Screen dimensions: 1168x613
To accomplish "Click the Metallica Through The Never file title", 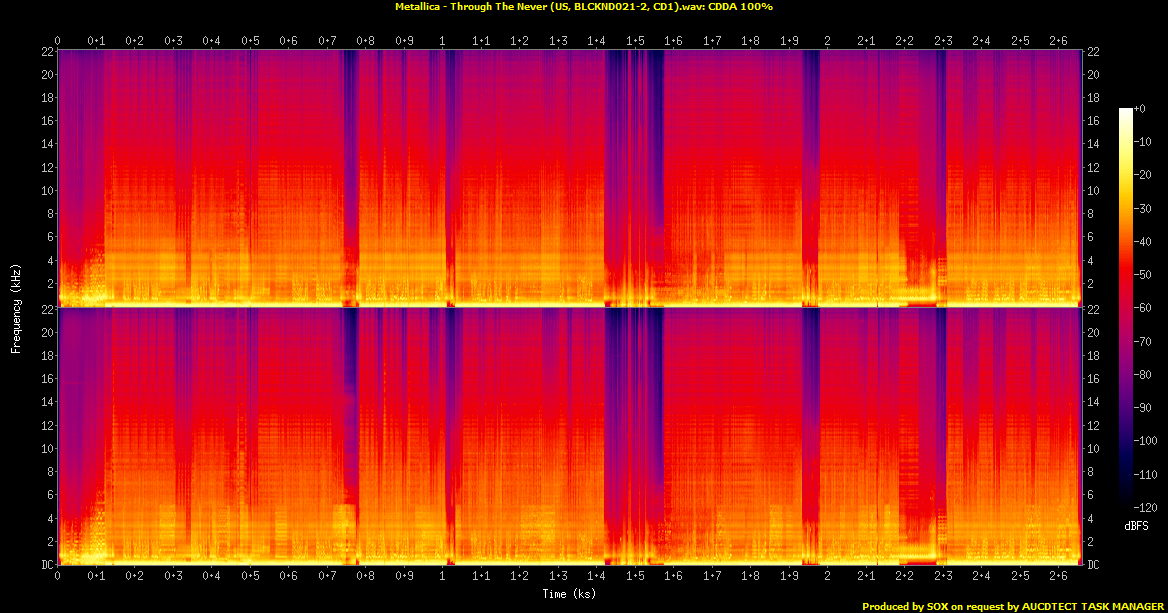I will (584, 7).
